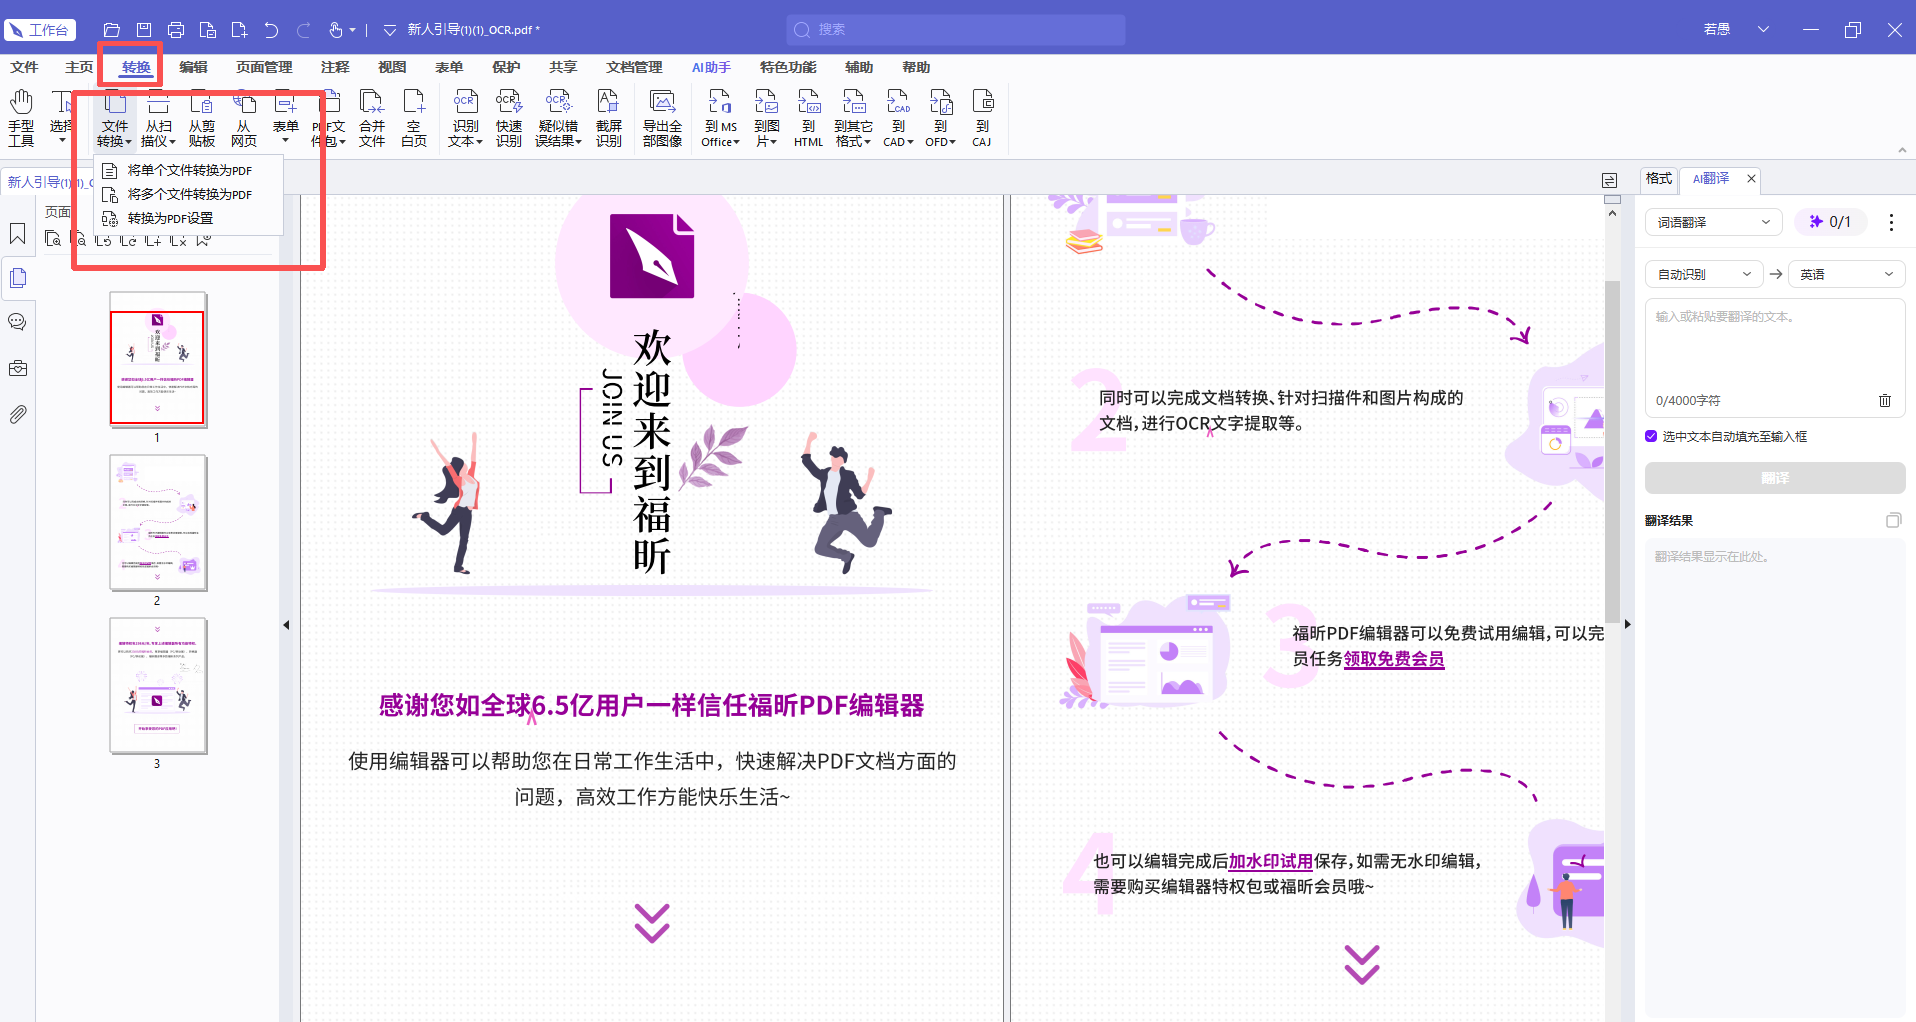The width and height of the screenshot is (1916, 1022).
Task: Save the document with the disk icon
Action: point(144,30)
